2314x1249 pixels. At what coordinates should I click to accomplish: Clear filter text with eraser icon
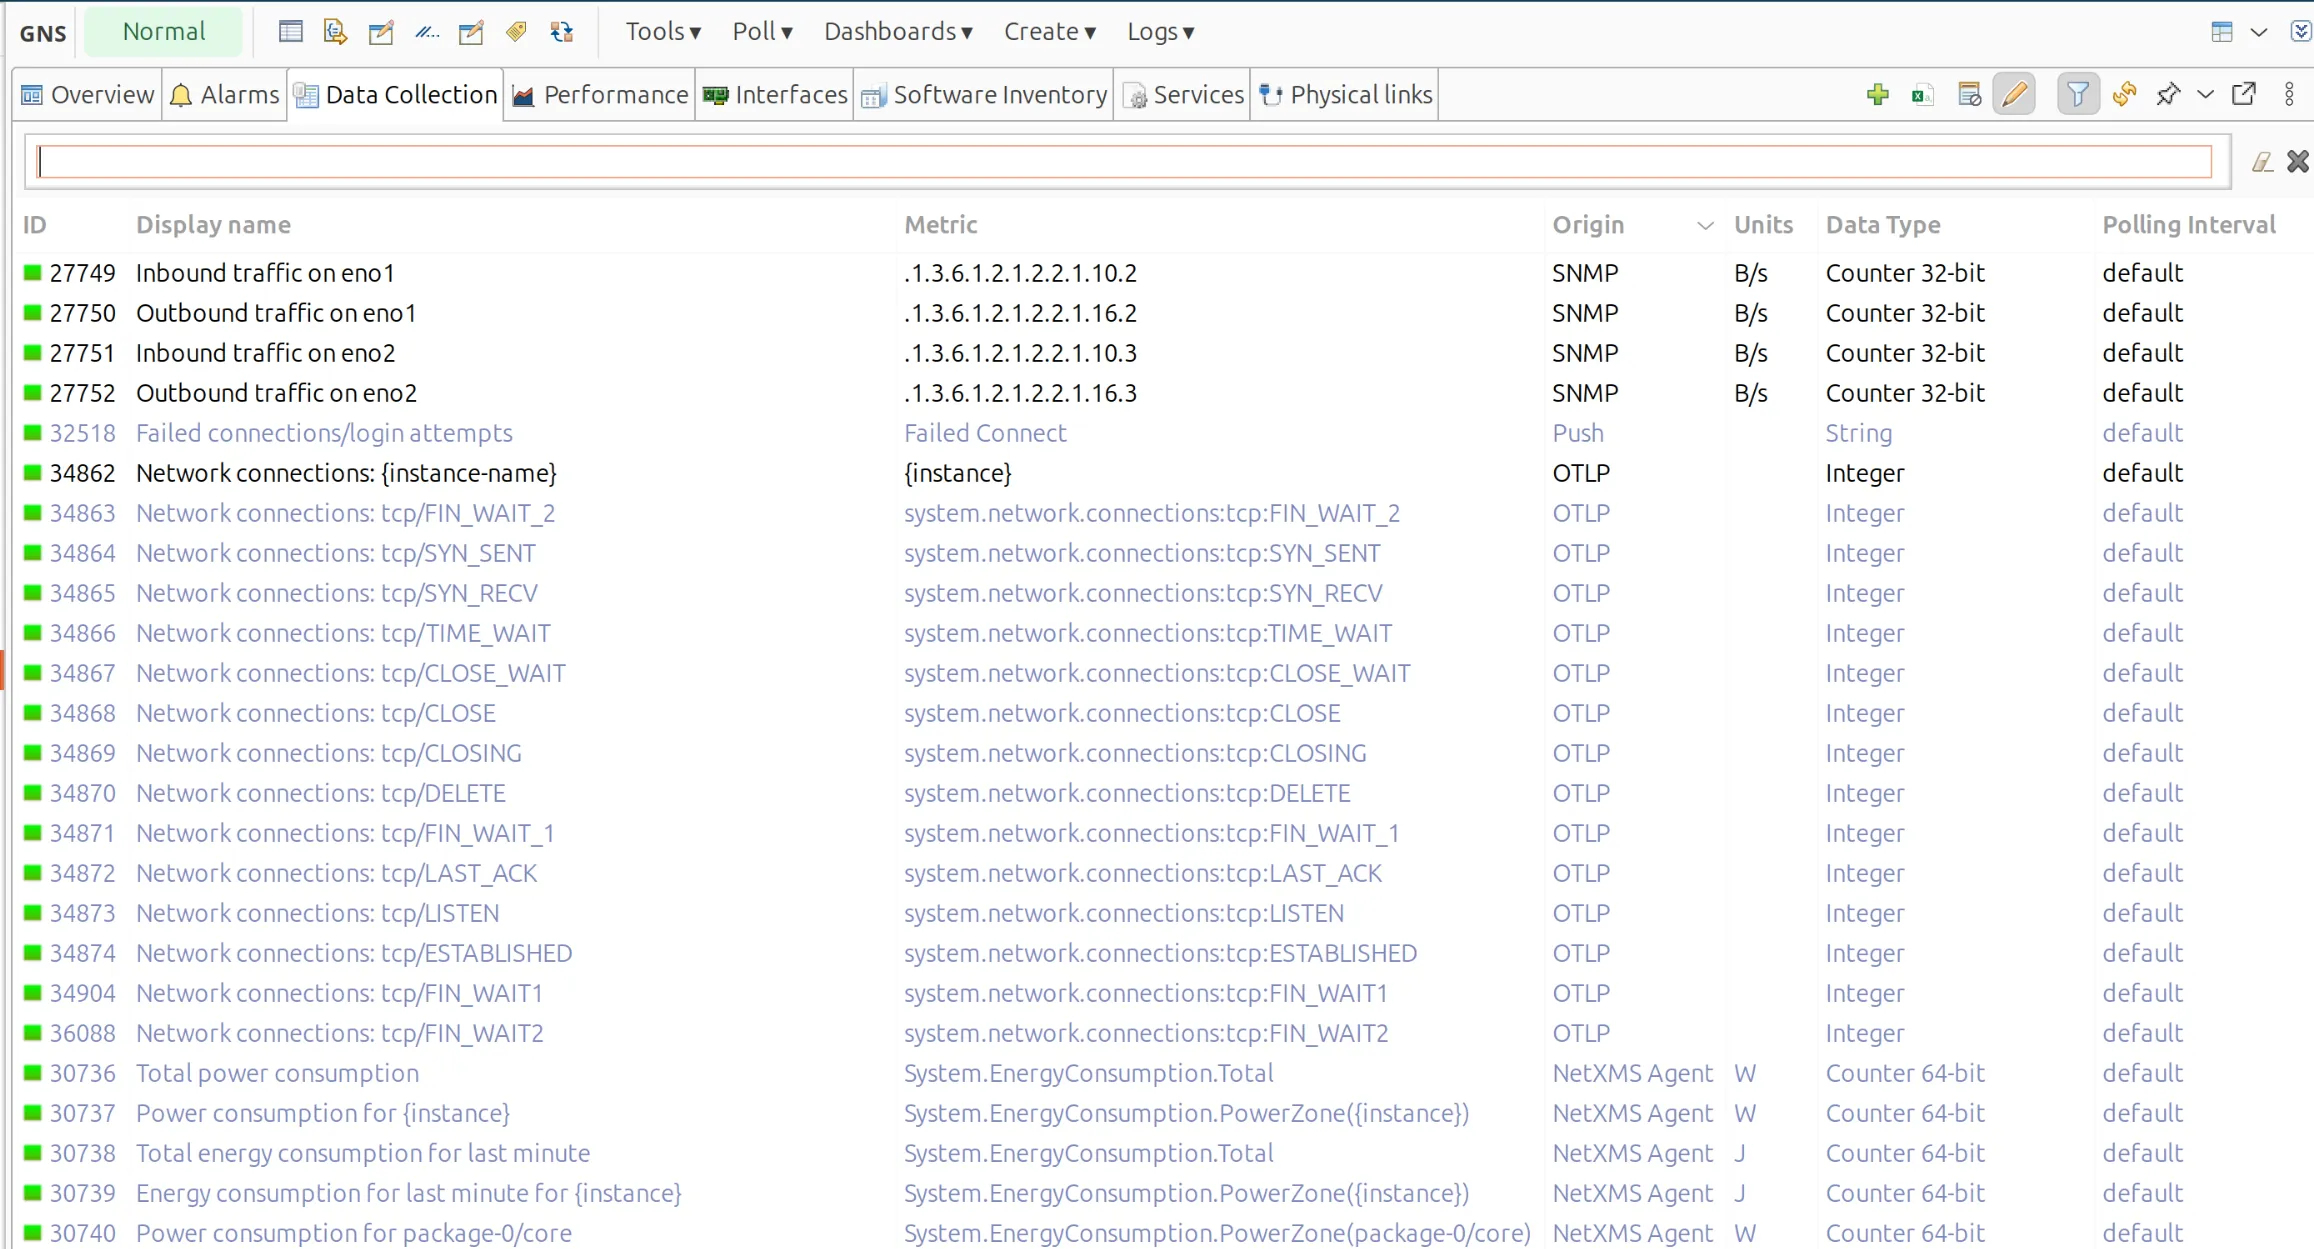click(2262, 162)
